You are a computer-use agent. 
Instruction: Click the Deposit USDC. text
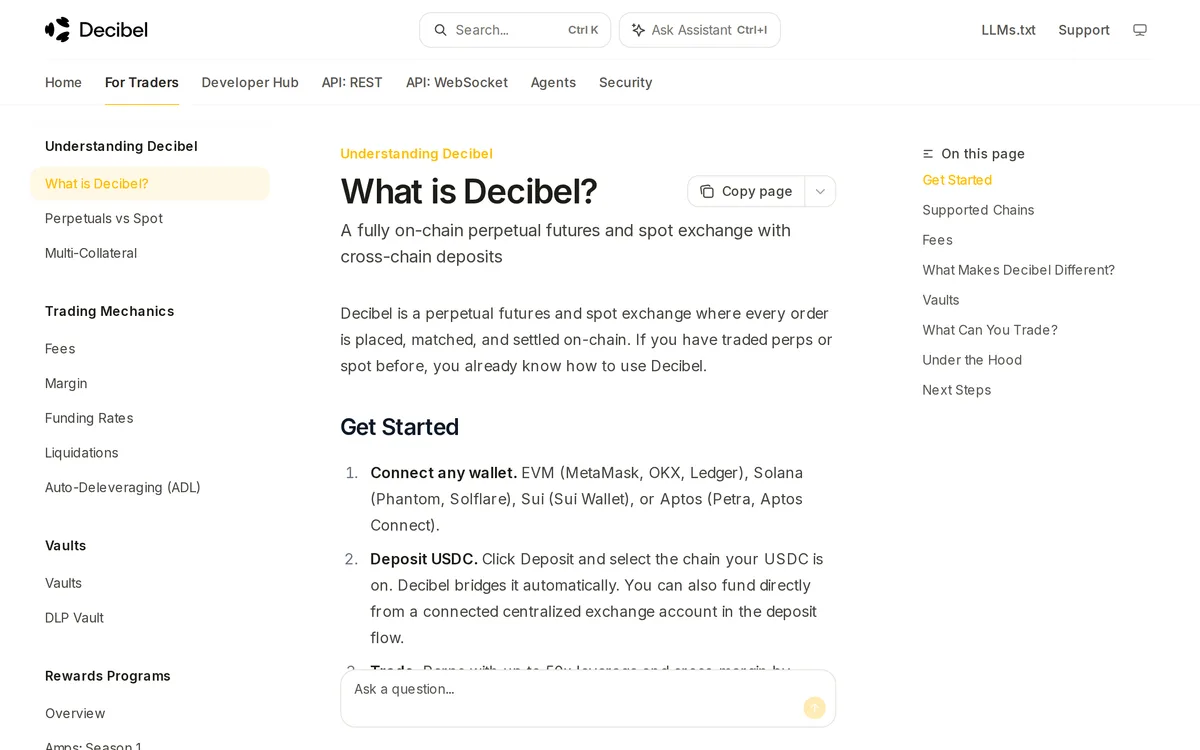coord(424,559)
